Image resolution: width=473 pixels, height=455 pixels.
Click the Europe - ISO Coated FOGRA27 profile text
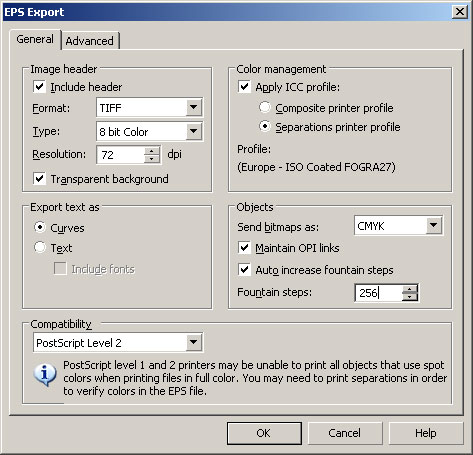coord(316,167)
